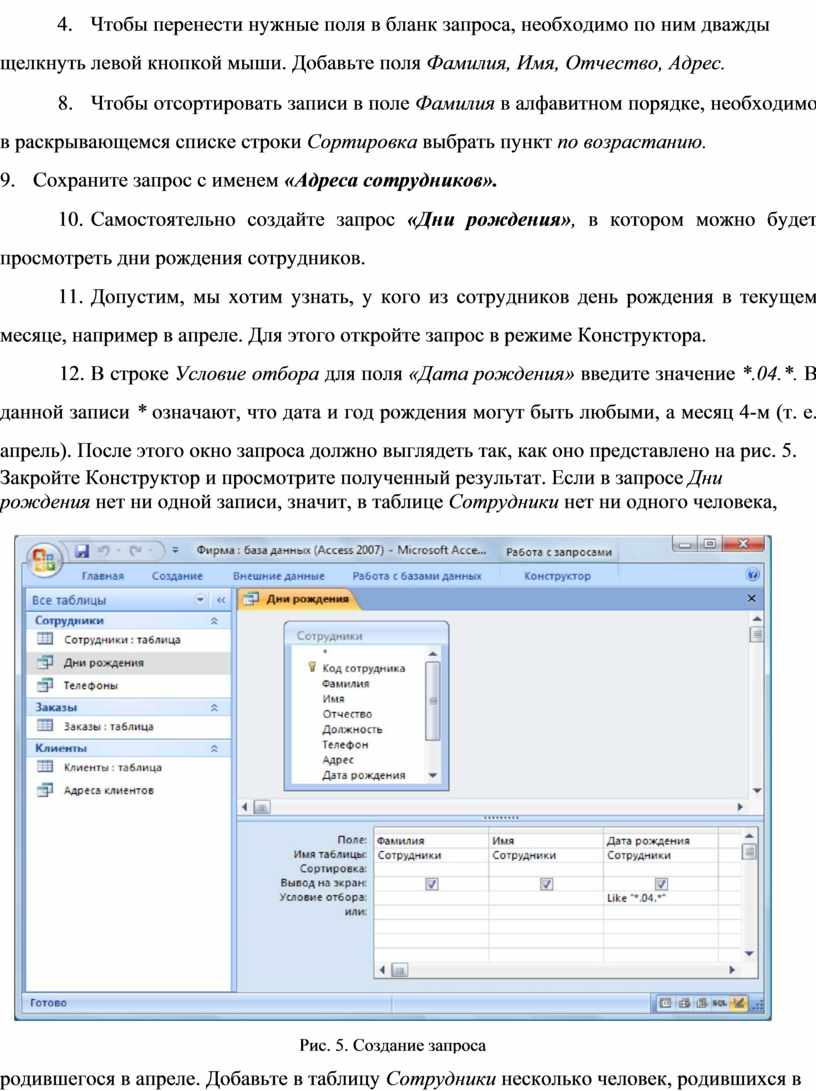
Task: Switch to the Внешние данные ribbon tab
Action: 278,576
